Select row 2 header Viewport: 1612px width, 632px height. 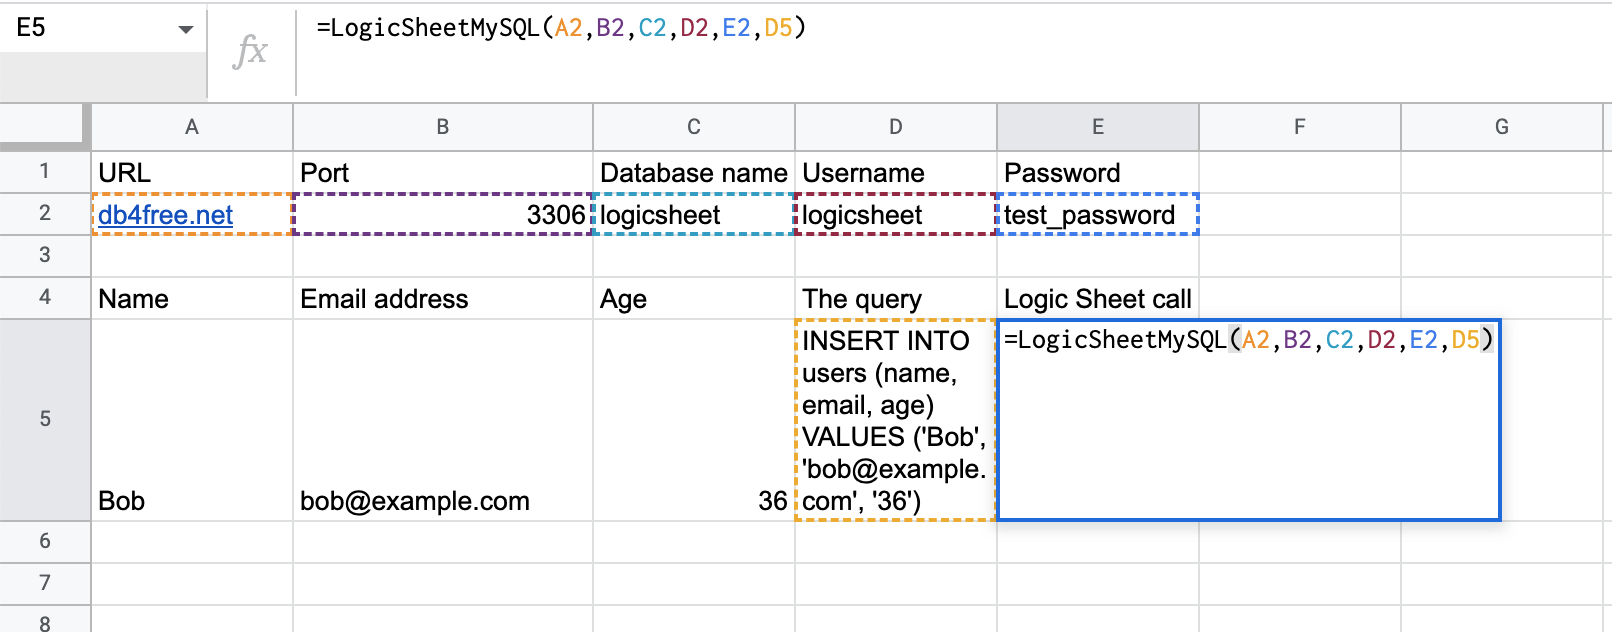[45, 213]
